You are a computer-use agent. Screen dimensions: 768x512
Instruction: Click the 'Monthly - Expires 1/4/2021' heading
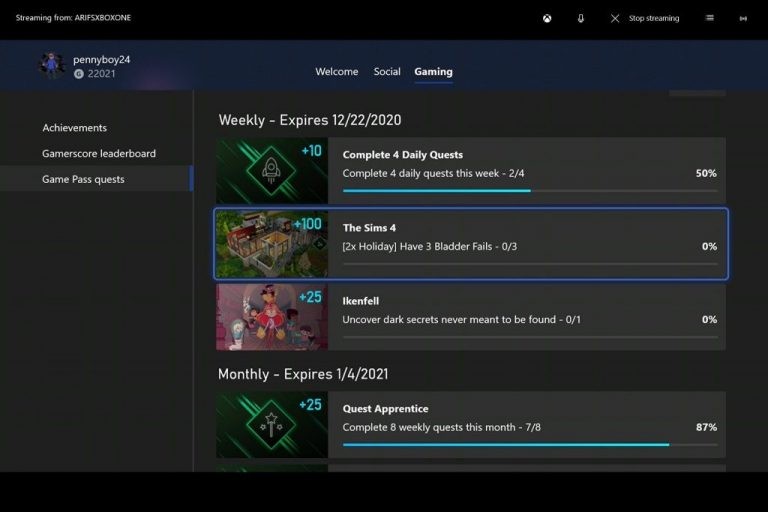(303, 374)
